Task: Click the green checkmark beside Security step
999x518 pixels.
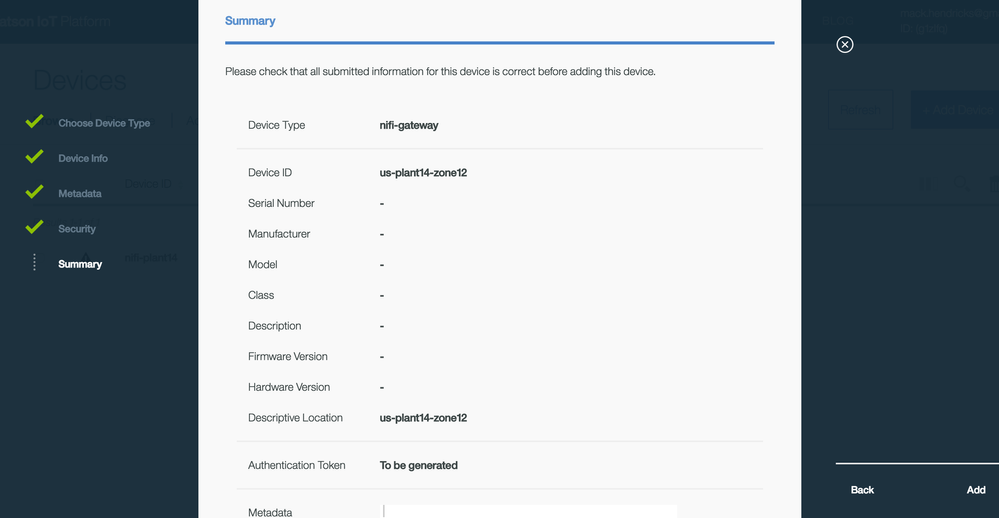Action: [34, 227]
